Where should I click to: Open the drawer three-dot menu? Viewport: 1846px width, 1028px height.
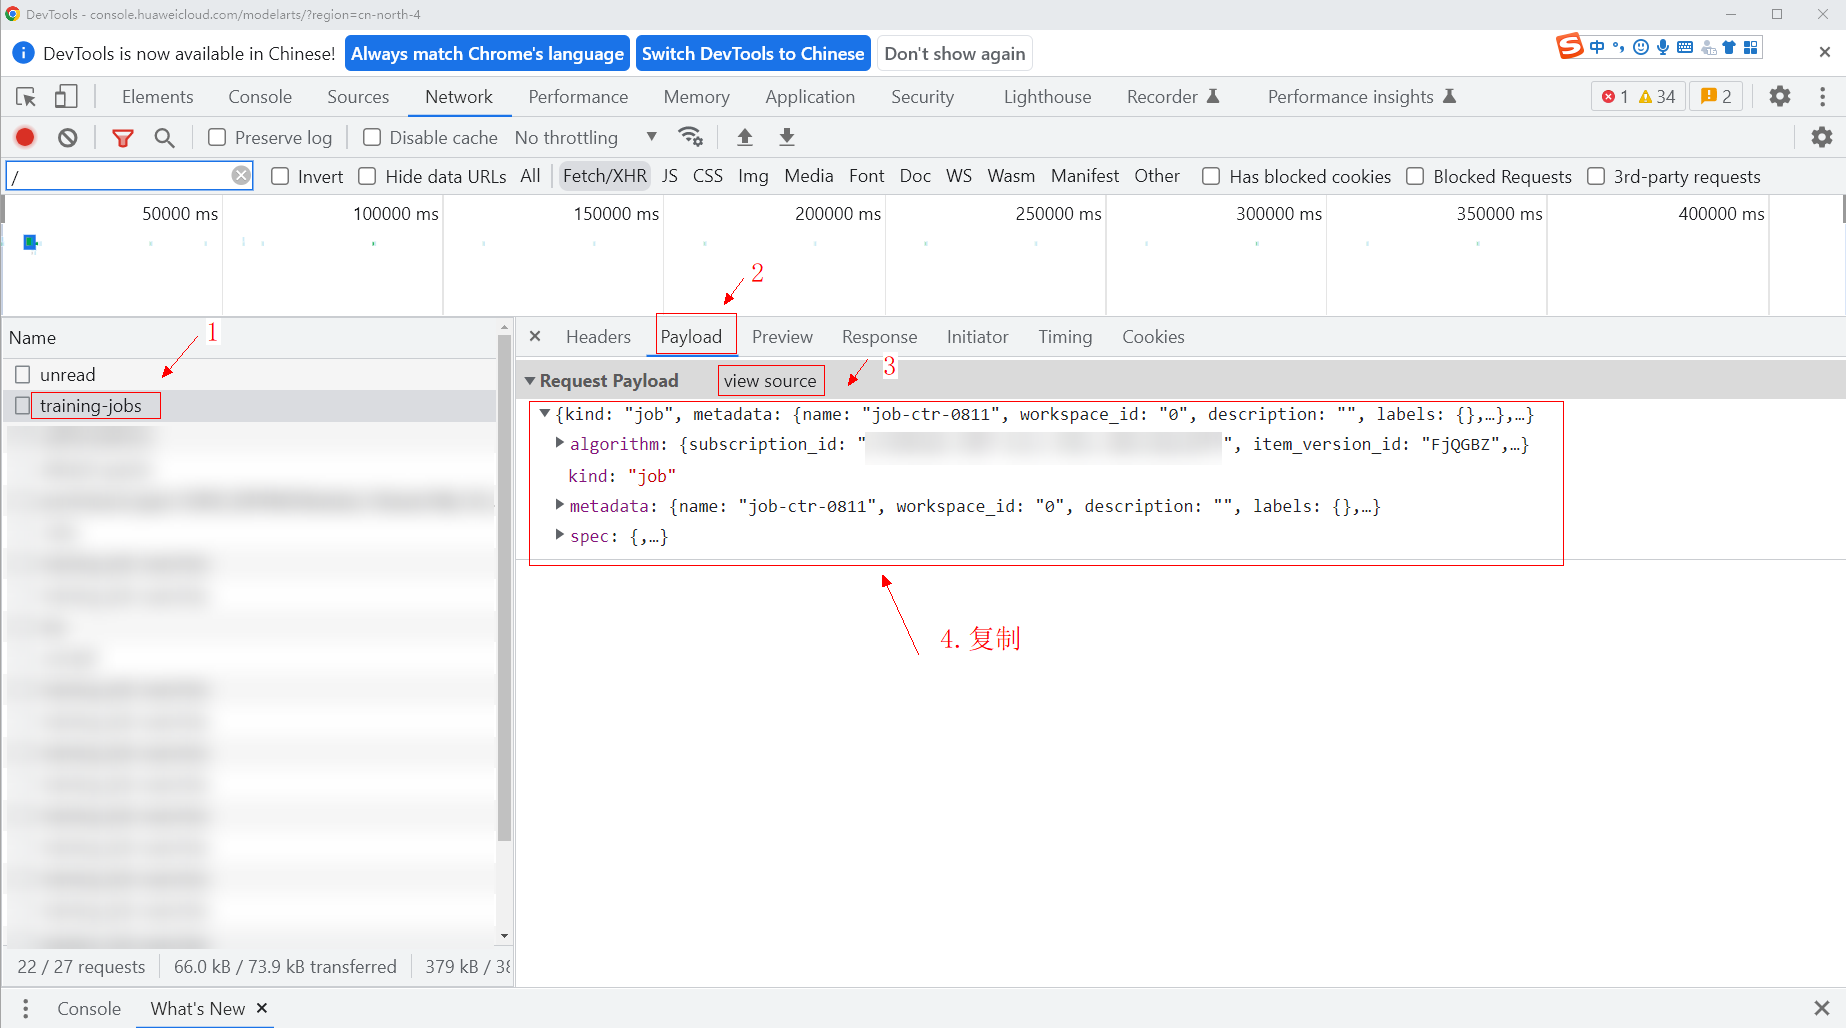(26, 1008)
